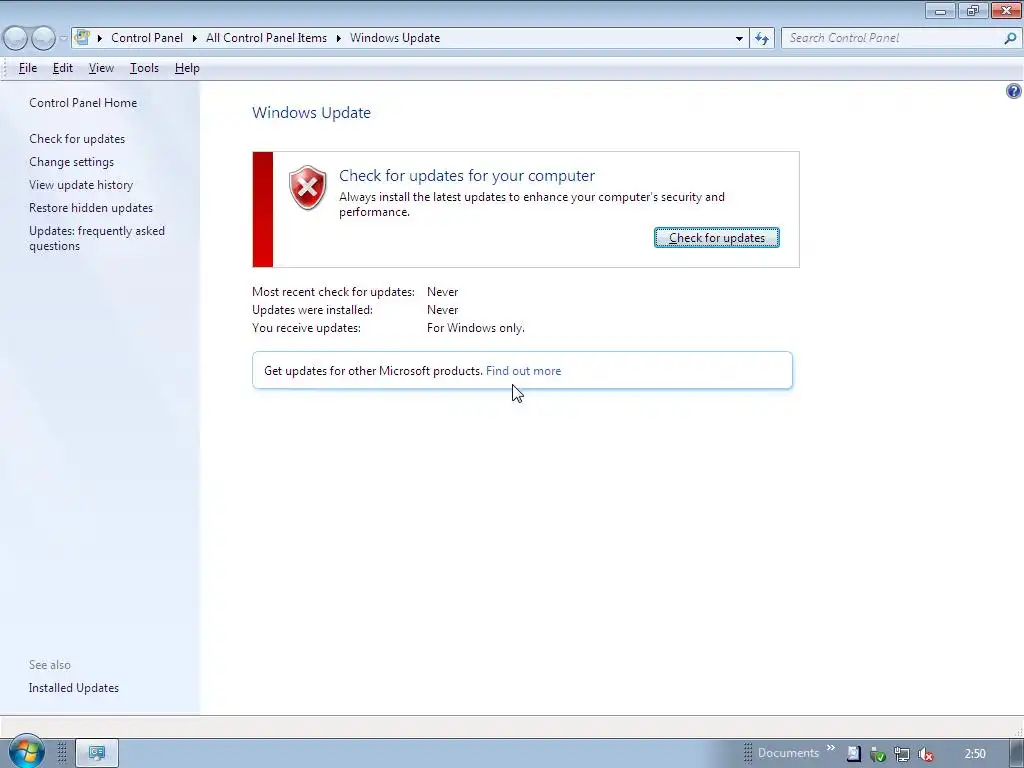Click the Back navigation arrow button

(x=16, y=39)
